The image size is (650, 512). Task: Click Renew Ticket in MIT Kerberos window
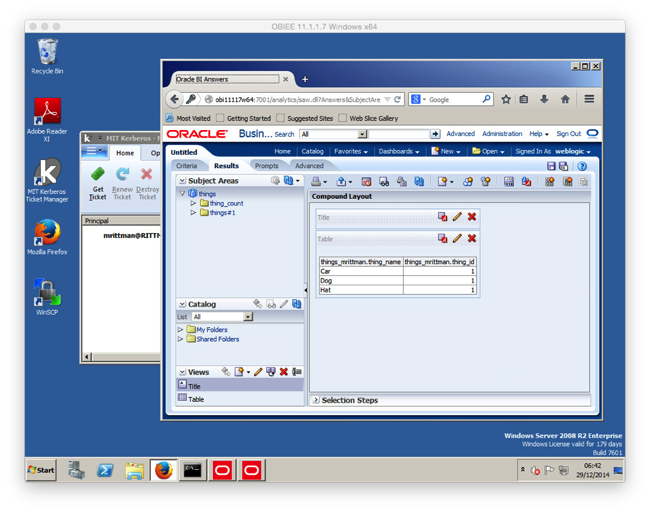coord(122,184)
